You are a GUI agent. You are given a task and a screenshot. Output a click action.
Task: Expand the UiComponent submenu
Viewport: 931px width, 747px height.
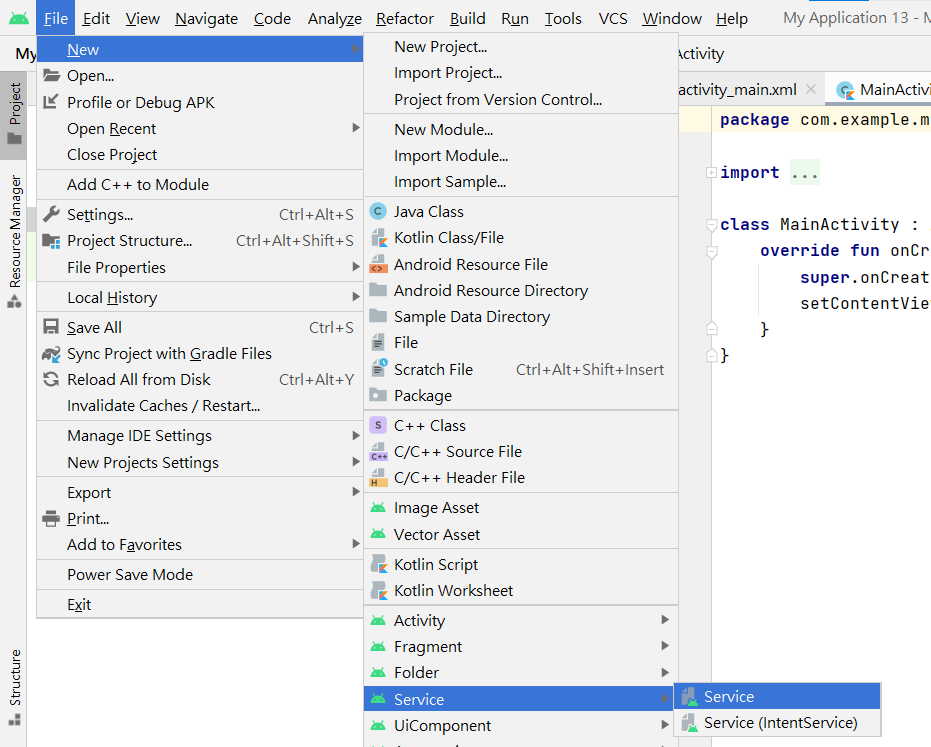pyautogui.click(x=665, y=724)
